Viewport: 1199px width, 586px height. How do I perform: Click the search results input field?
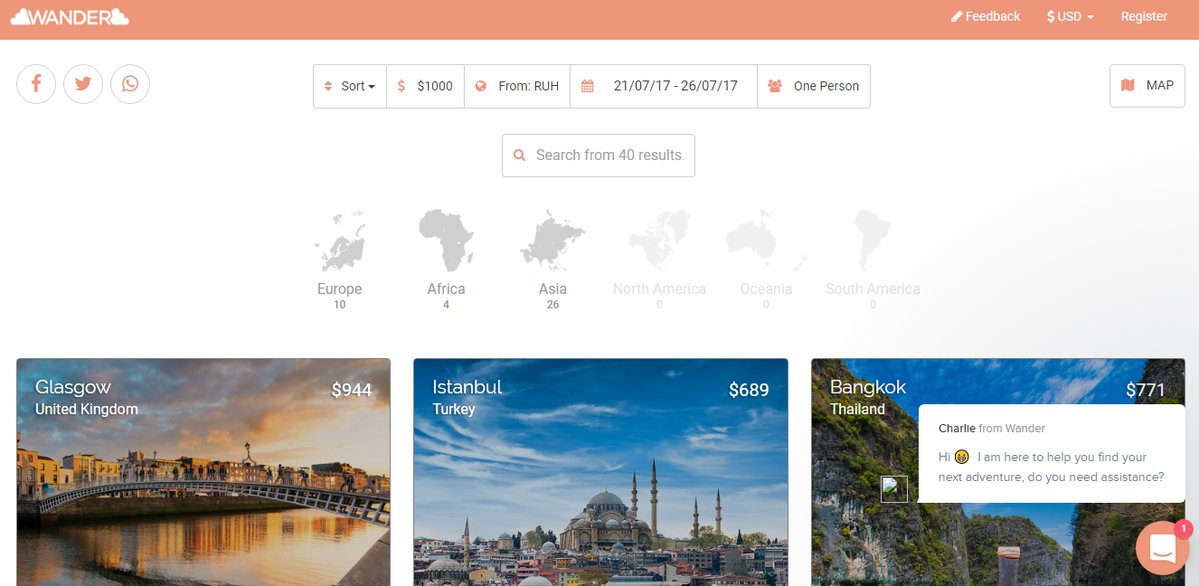pyautogui.click(x=609, y=155)
